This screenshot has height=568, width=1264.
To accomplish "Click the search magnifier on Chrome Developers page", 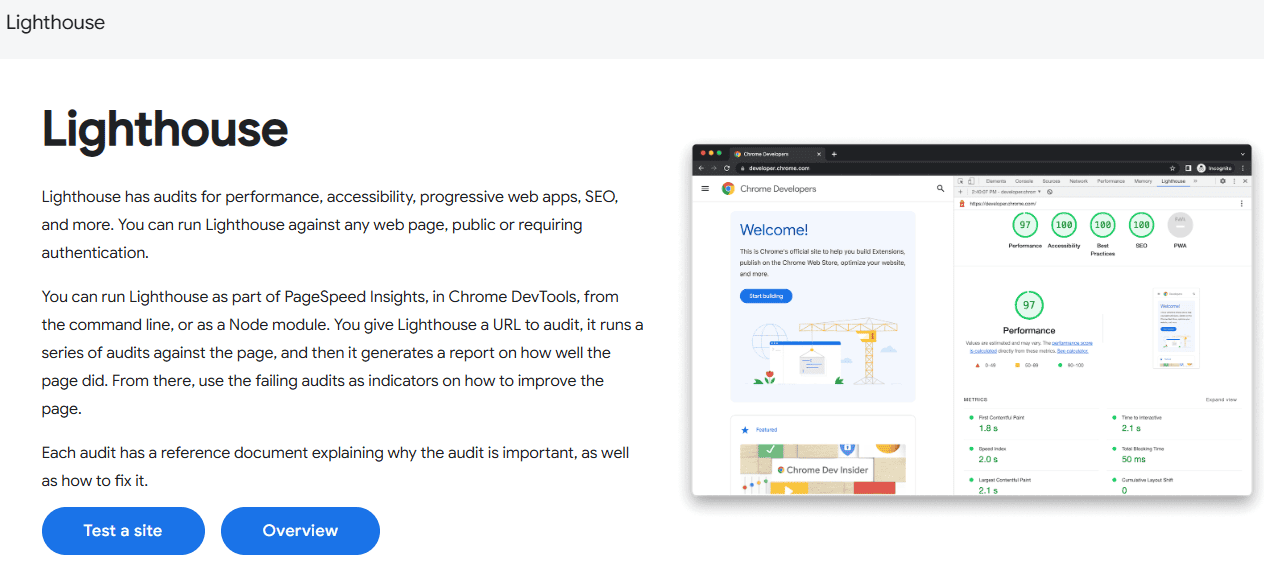I will coord(940,188).
